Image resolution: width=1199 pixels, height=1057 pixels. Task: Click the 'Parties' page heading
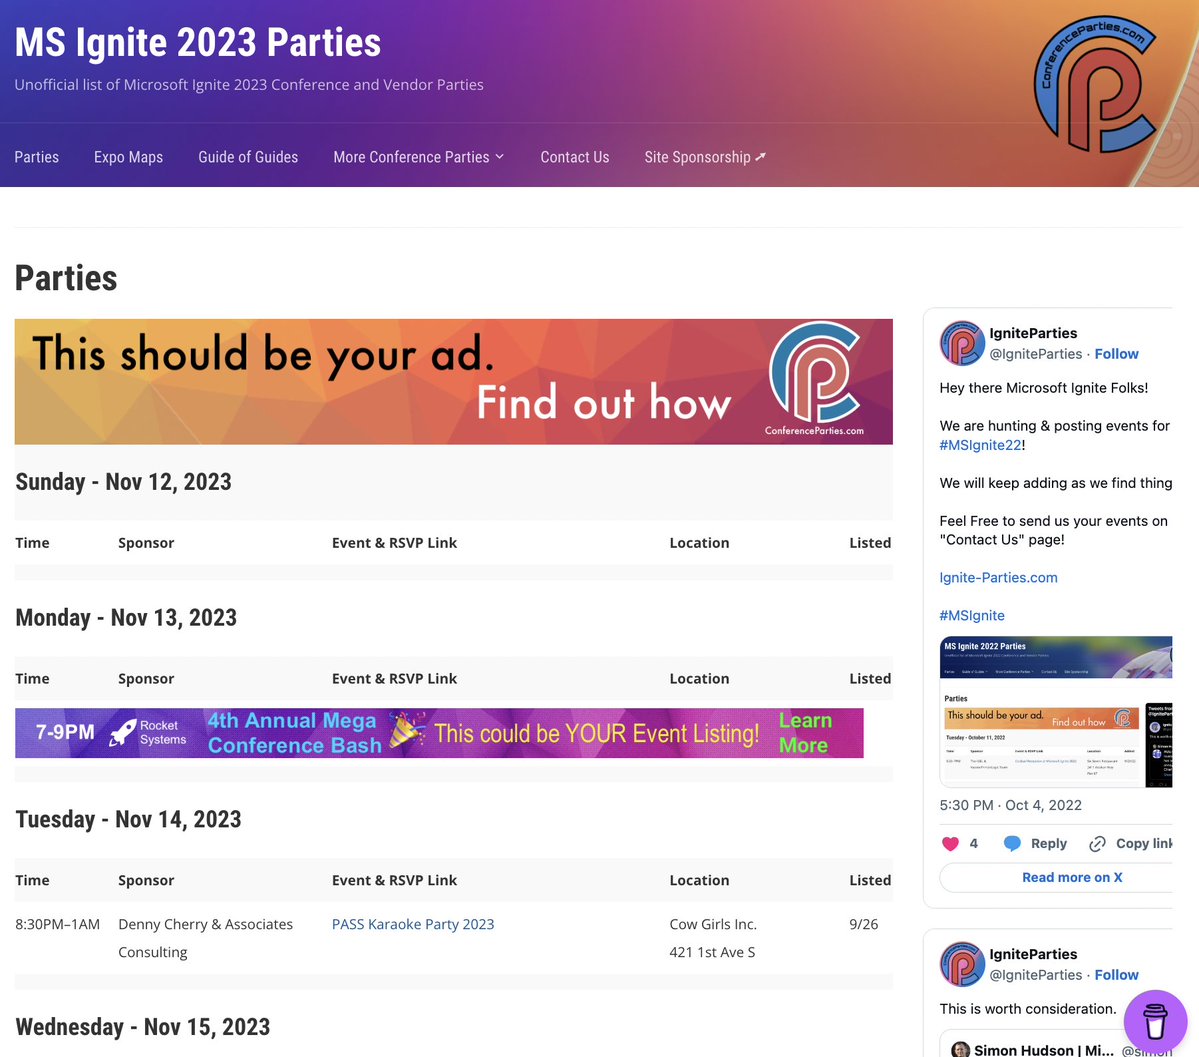pyautogui.click(x=66, y=278)
